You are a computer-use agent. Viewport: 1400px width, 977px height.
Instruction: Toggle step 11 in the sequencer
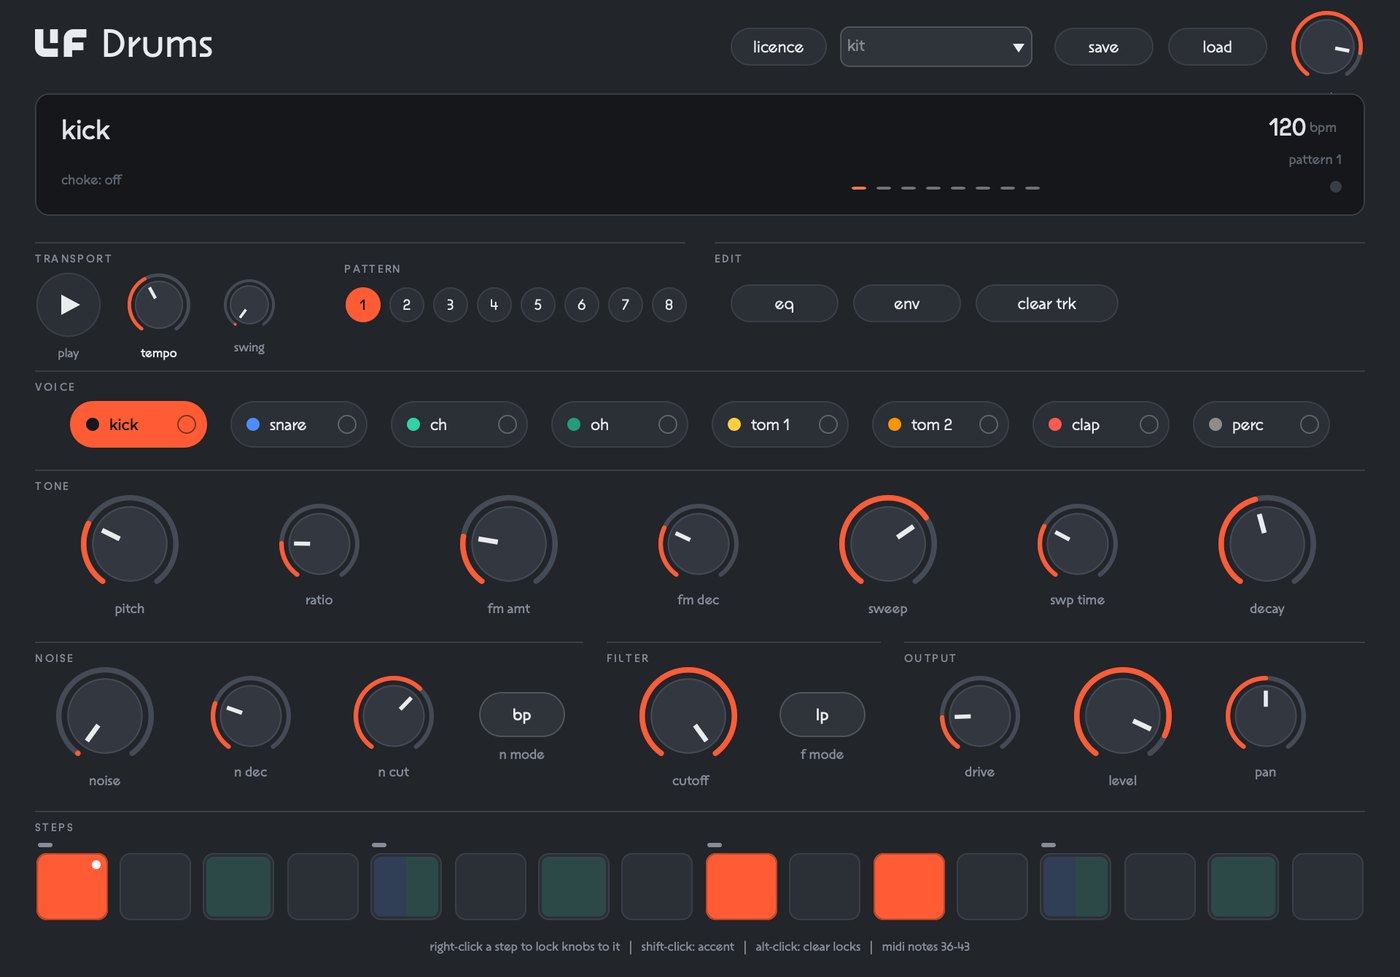[x=909, y=886]
